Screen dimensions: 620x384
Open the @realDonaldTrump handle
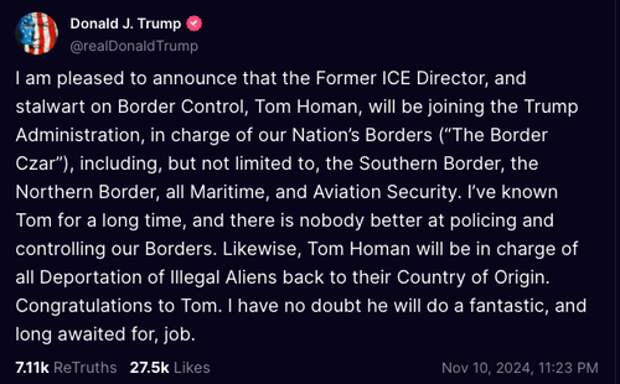[x=134, y=46]
